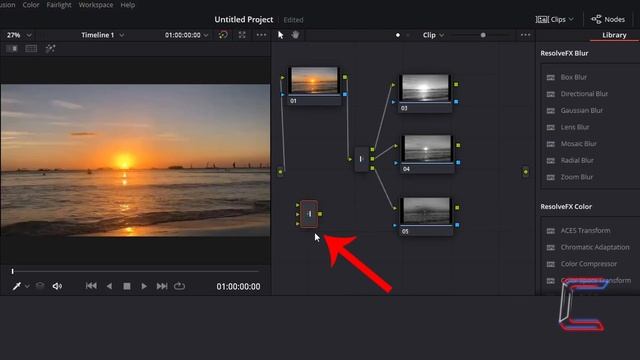Toggle the highlight magic wand icon
Screen dimensions: 640x360
(50, 49)
